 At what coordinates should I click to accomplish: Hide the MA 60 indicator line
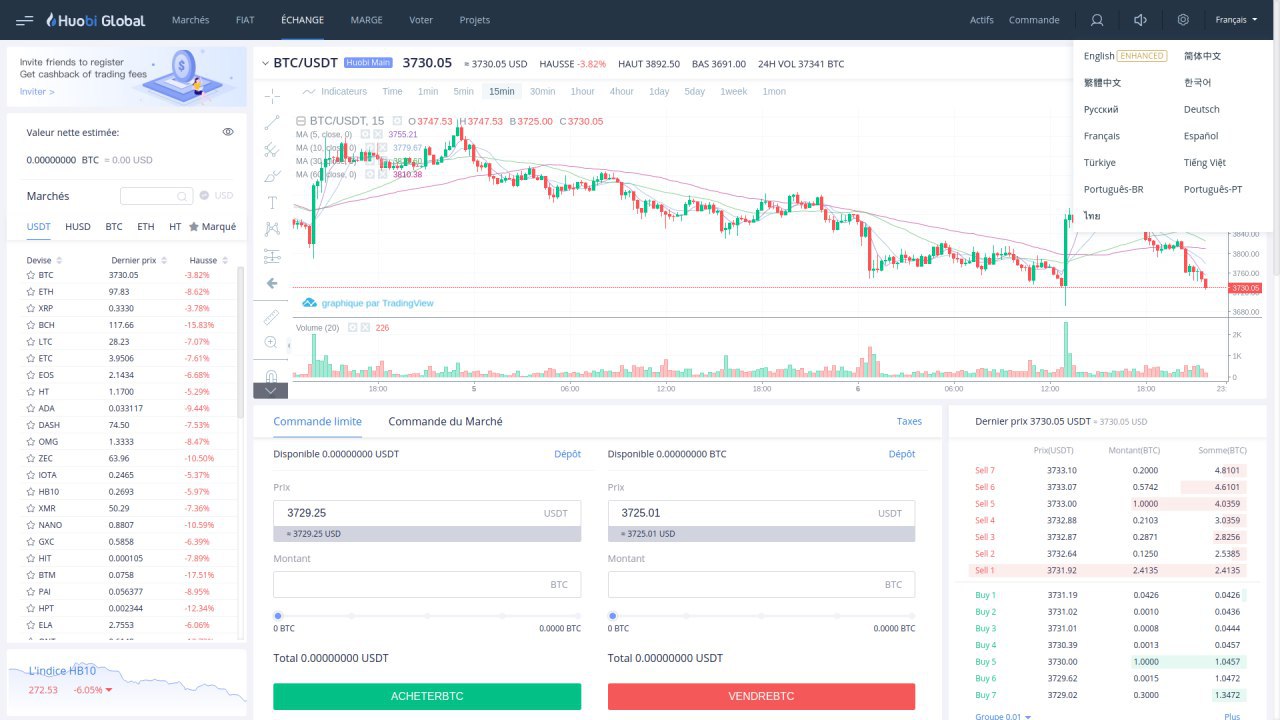click(370, 174)
